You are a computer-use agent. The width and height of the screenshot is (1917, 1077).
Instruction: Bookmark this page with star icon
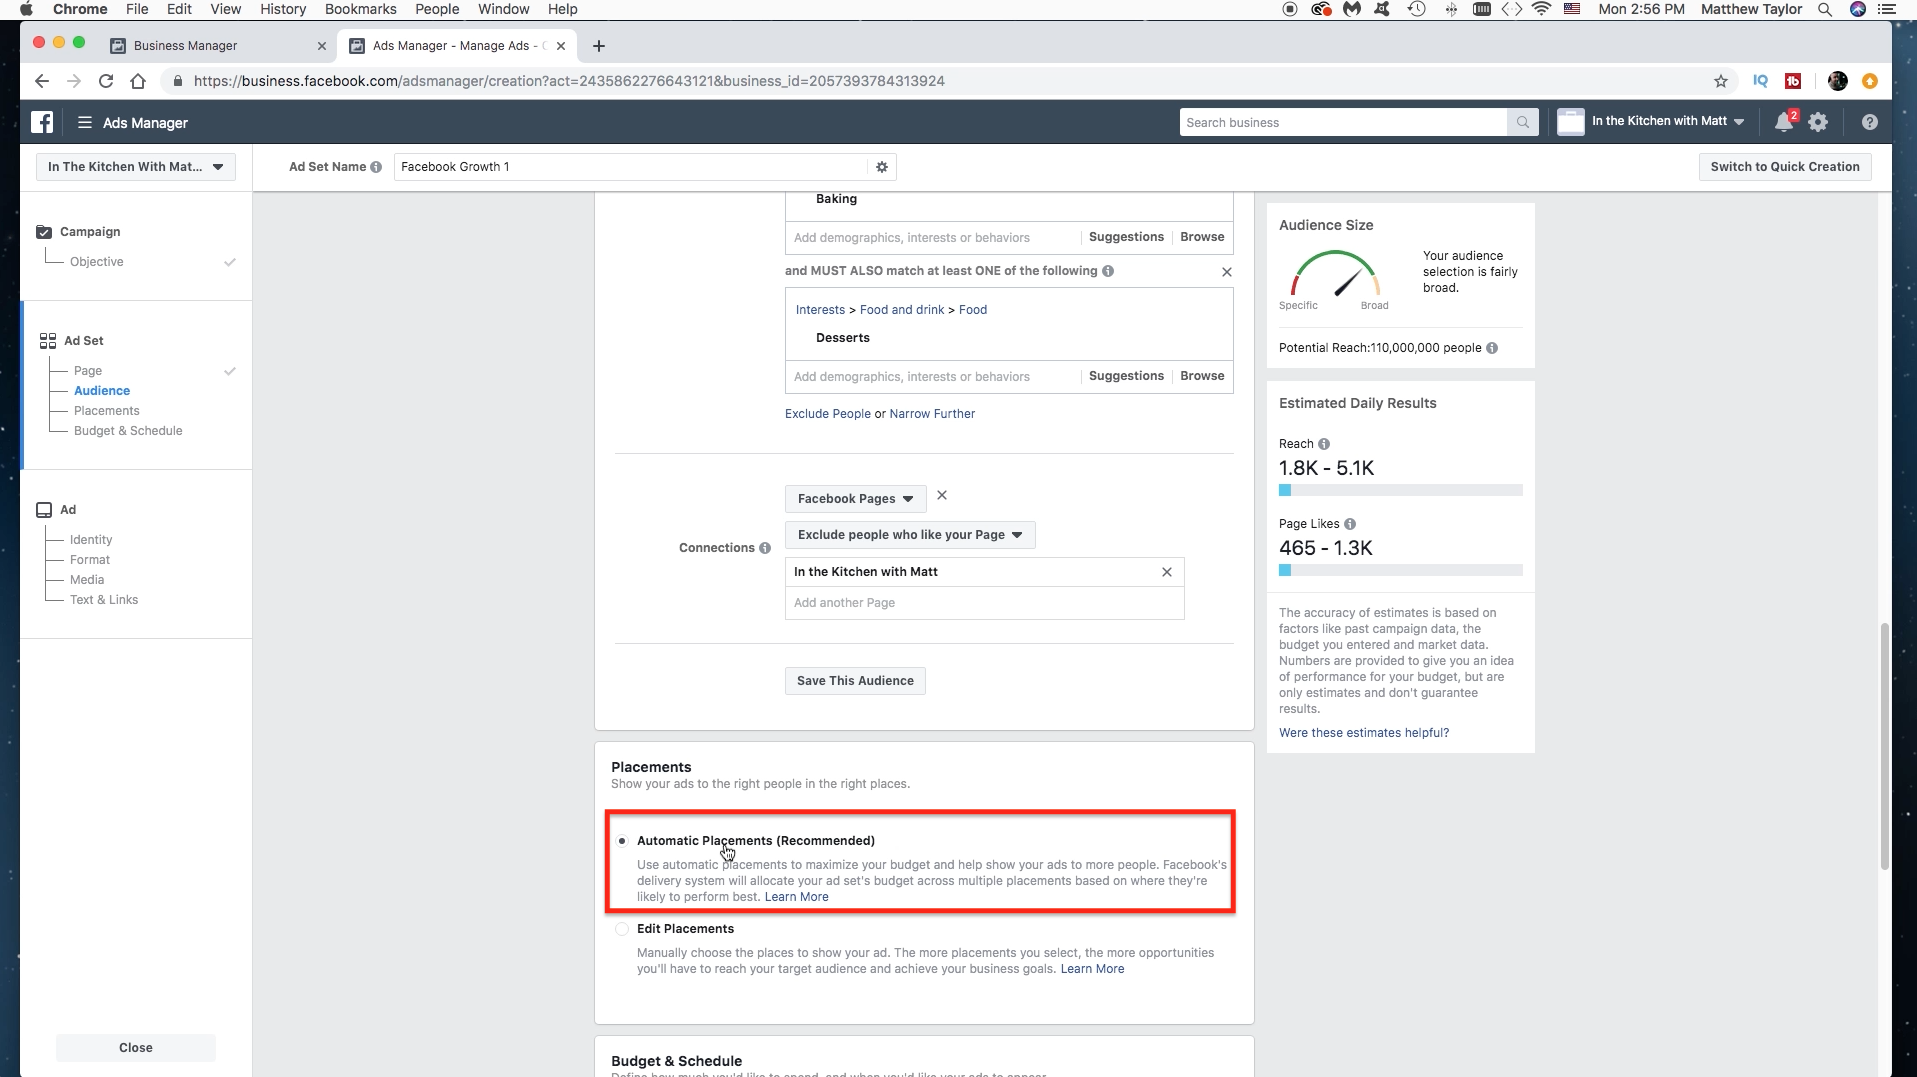(x=1720, y=81)
